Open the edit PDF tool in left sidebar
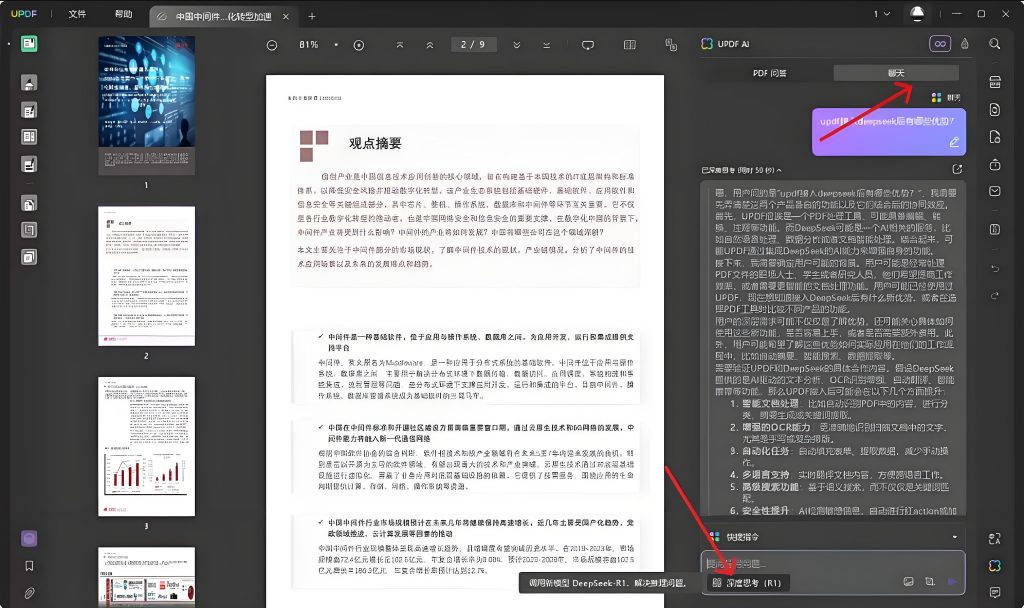1024x608 pixels. 29,111
